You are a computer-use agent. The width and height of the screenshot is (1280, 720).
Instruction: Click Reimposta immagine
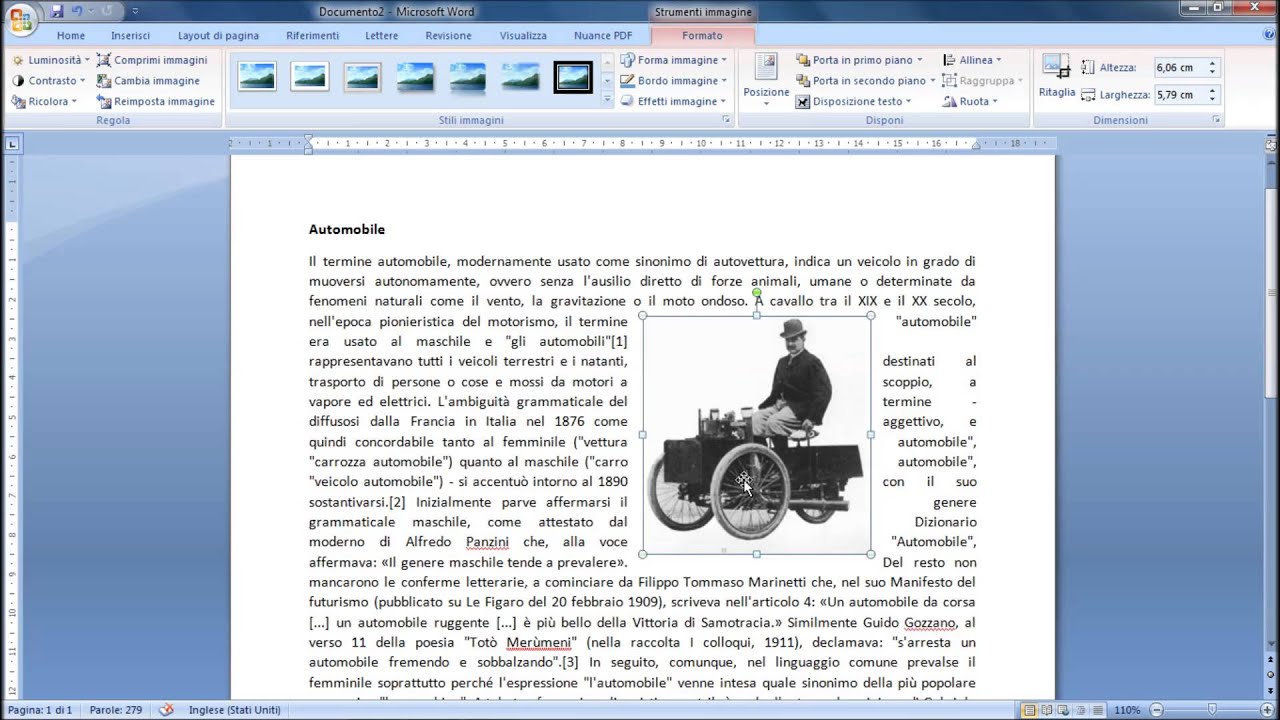(x=156, y=101)
